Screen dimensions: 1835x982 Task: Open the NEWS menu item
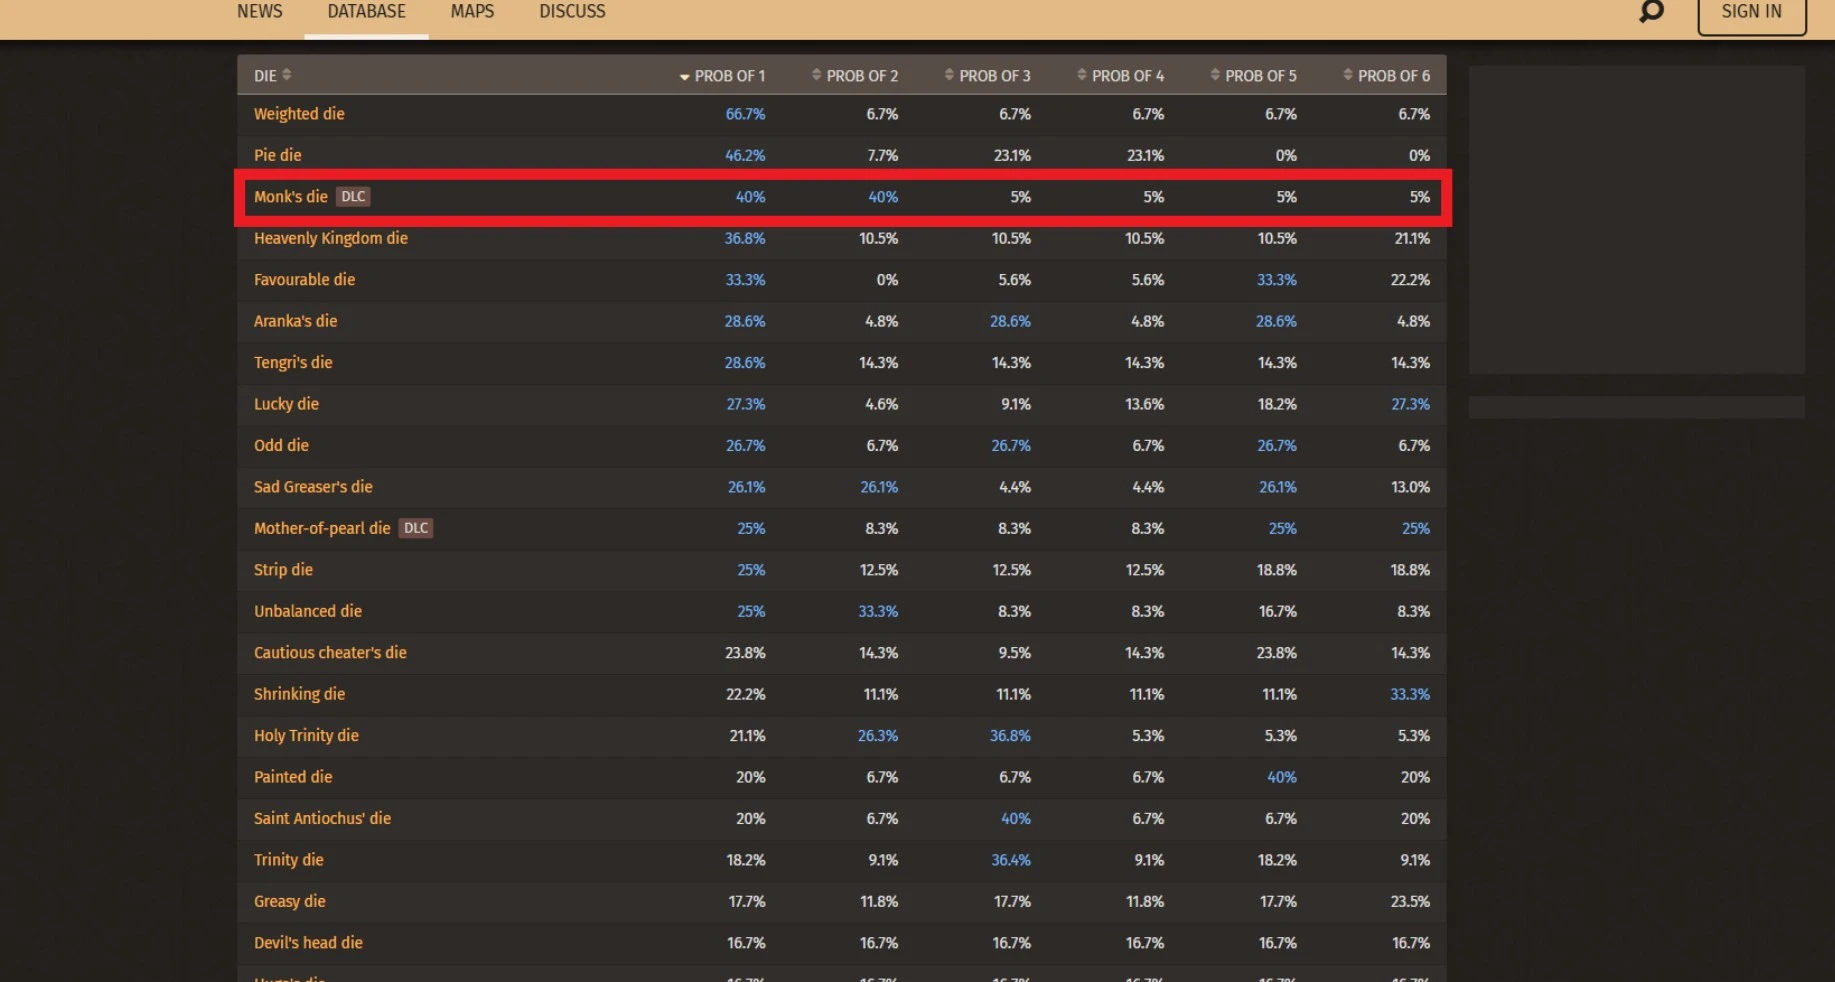260,12
